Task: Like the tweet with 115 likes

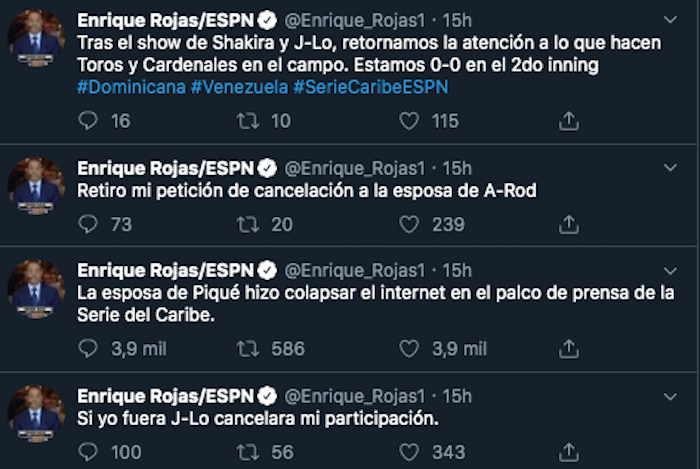Action: pos(409,121)
